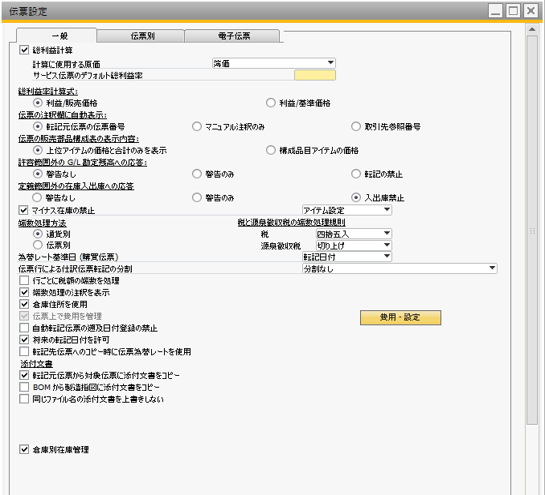
Task: Expand the アイテム設定 dropdown
Action: pyautogui.click(x=347, y=210)
